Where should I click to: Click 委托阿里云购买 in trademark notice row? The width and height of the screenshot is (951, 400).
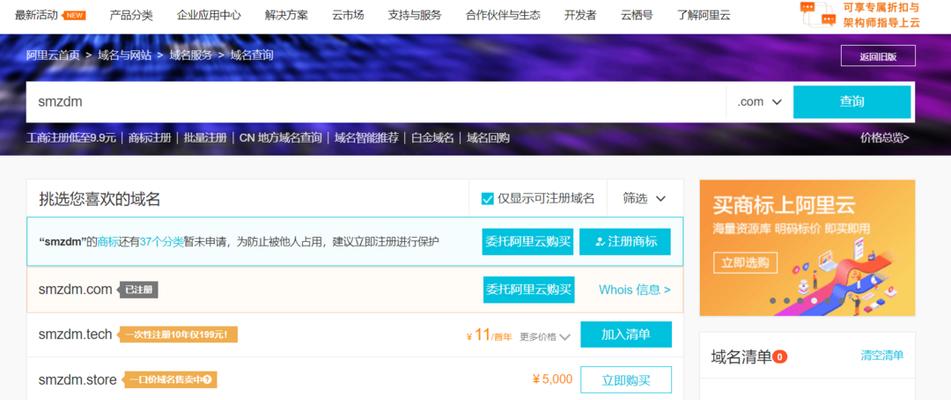click(528, 242)
